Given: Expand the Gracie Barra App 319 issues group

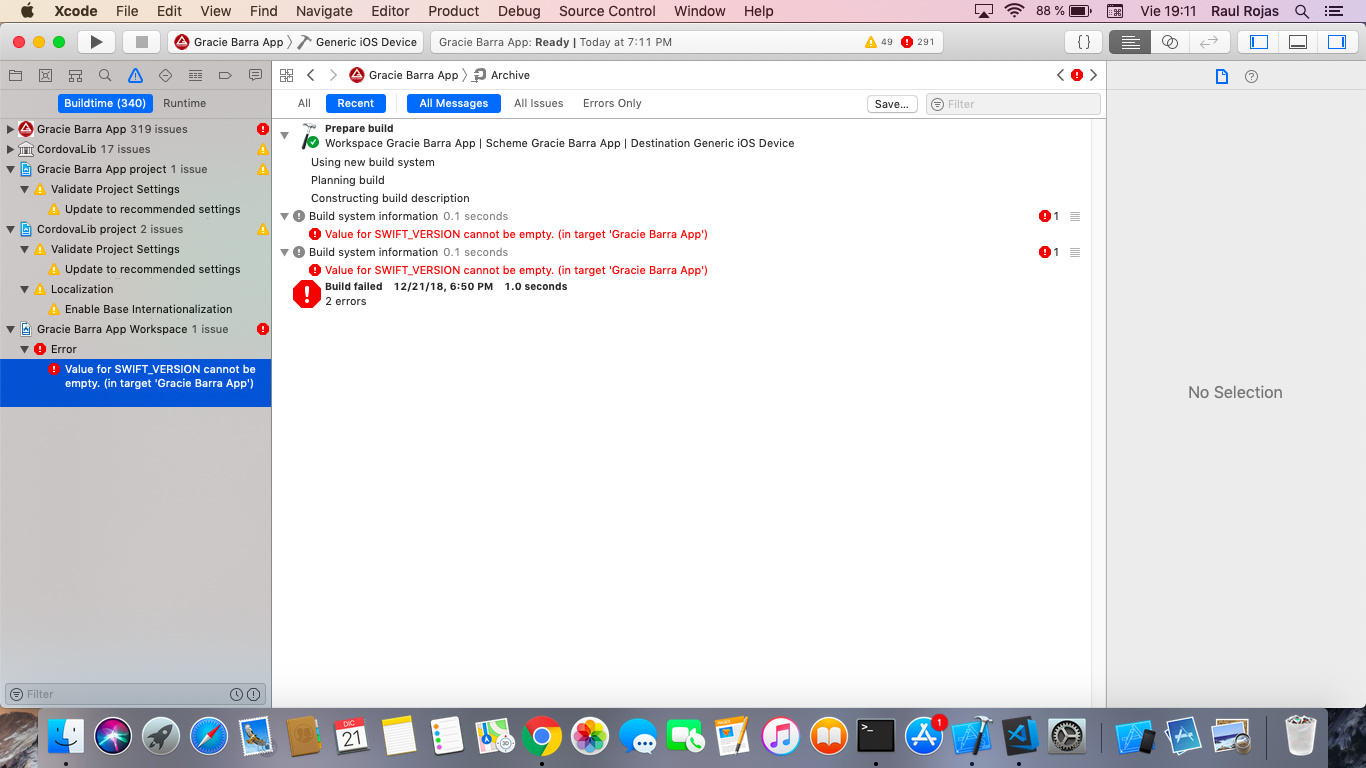Looking at the screenshot, I should (x=11, y=129).
